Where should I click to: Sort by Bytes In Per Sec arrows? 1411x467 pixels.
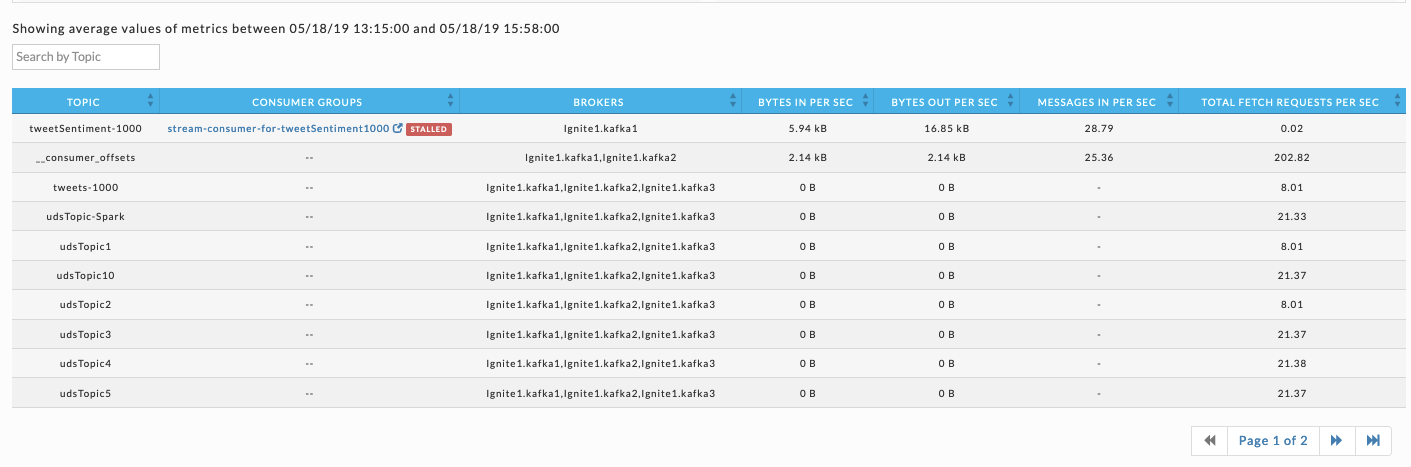coord(866,101)
